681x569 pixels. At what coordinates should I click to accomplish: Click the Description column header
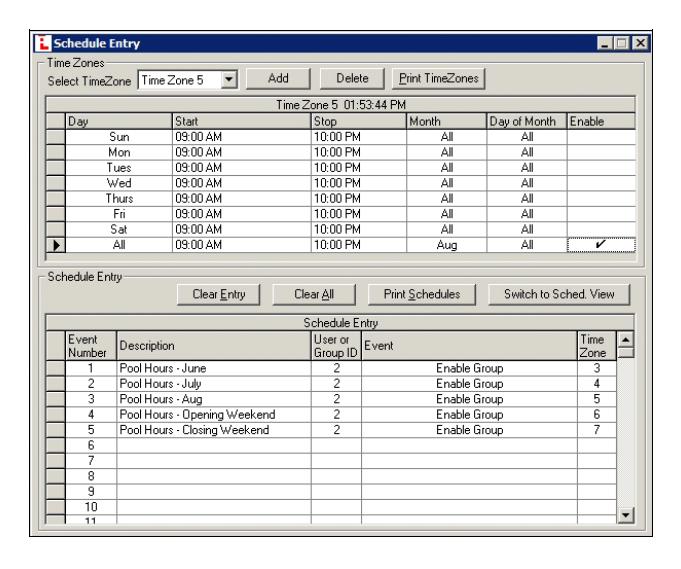tap(214, 346)
